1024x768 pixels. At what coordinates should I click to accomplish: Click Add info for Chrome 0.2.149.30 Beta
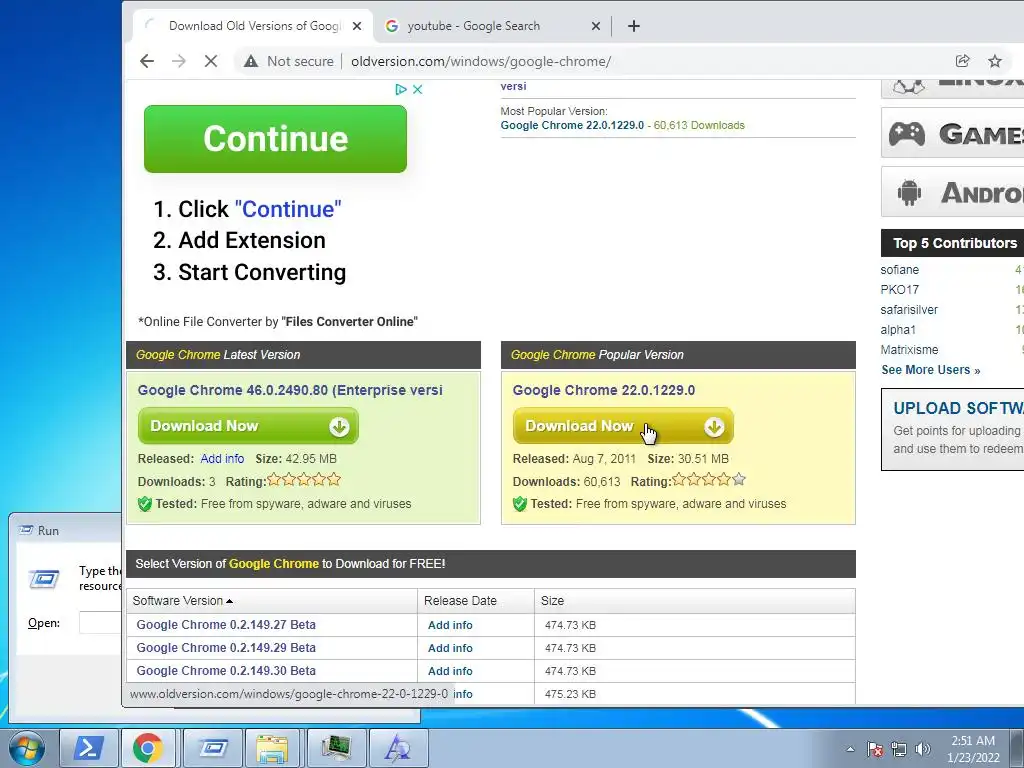450,671
